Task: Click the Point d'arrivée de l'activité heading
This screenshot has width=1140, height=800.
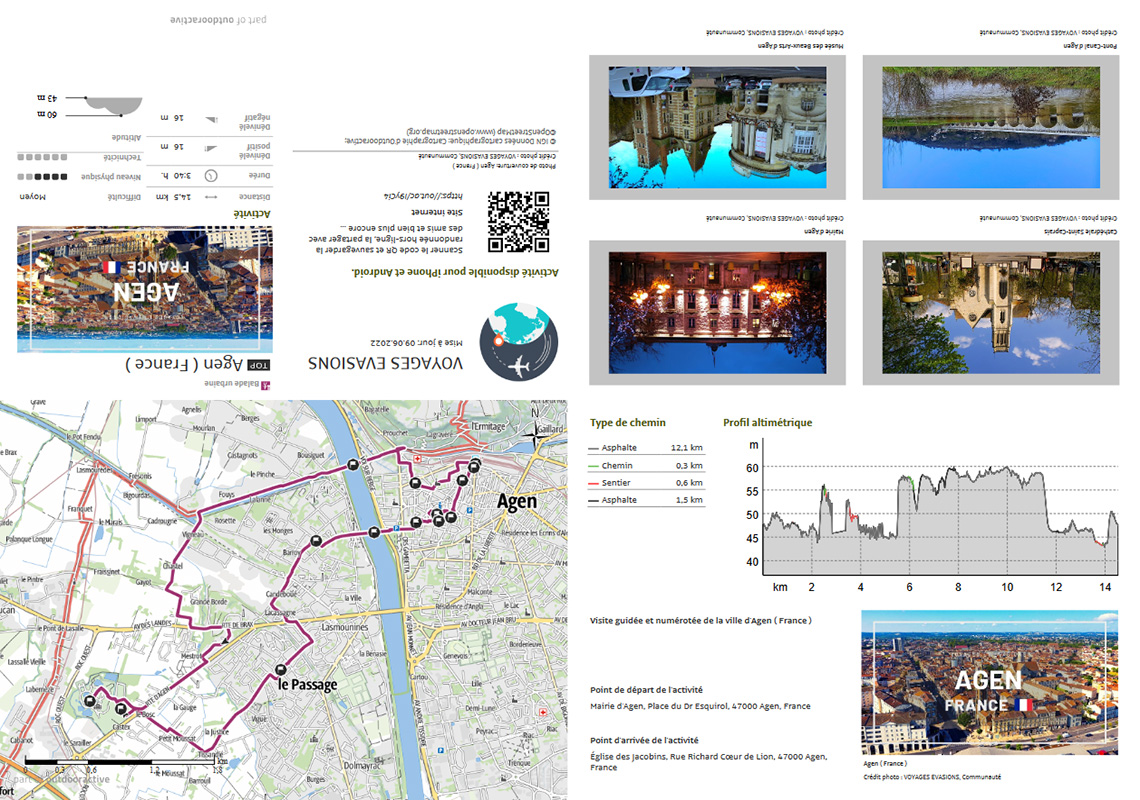Action: 644,740
